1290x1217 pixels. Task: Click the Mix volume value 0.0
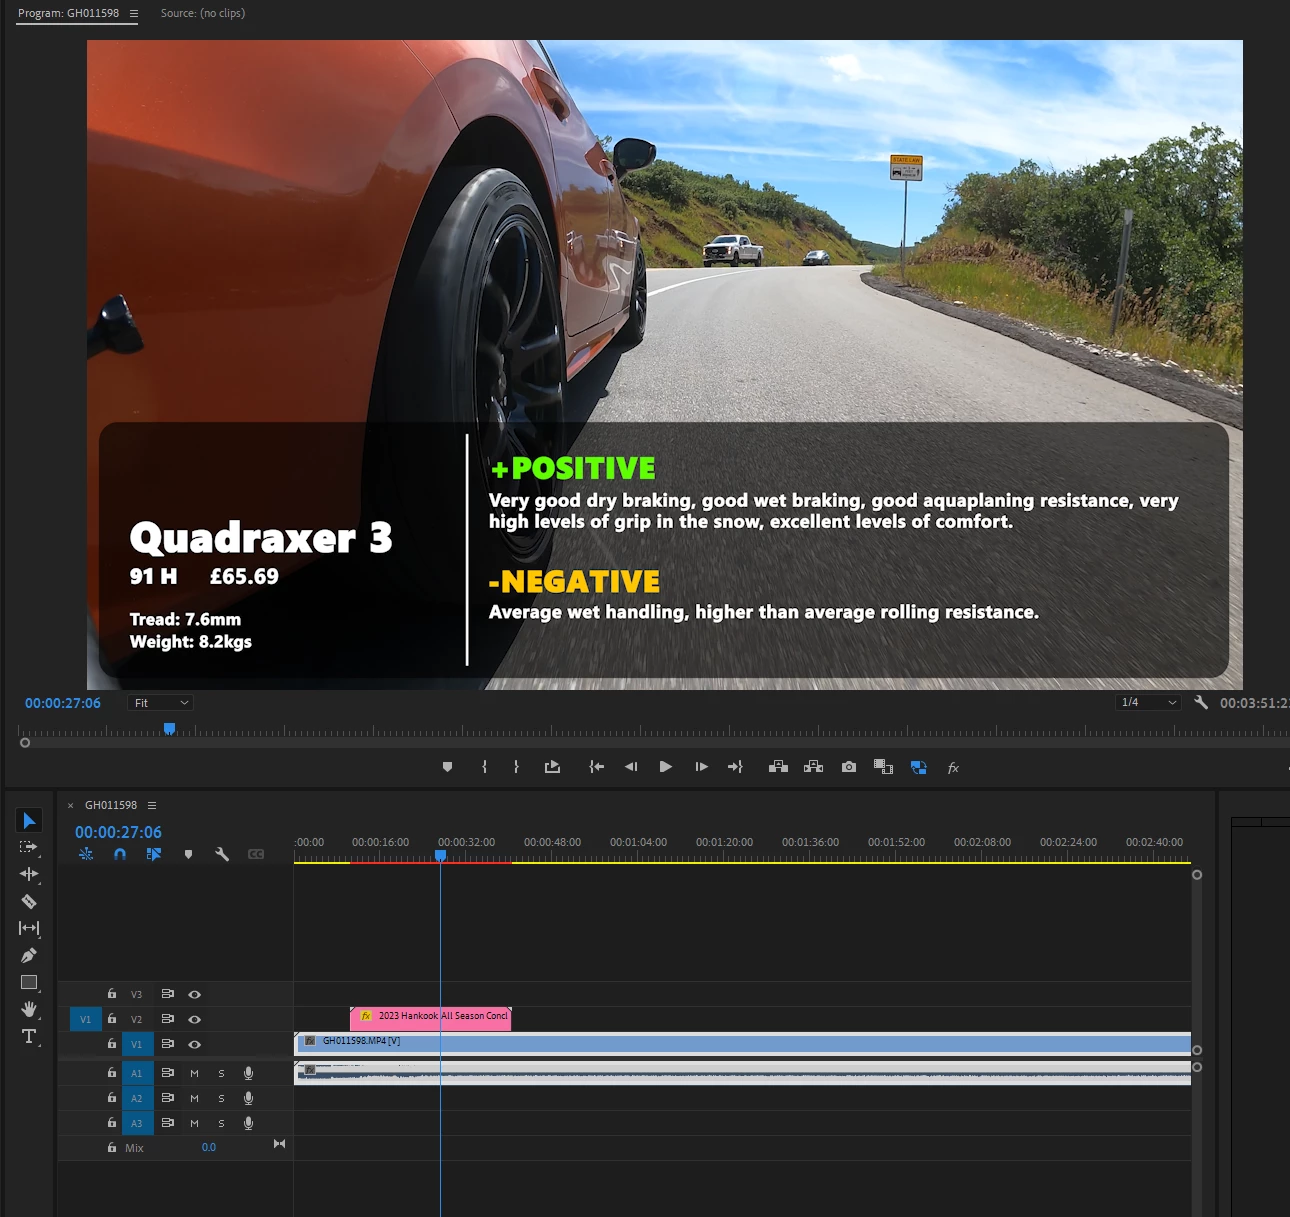[209, 1147]
